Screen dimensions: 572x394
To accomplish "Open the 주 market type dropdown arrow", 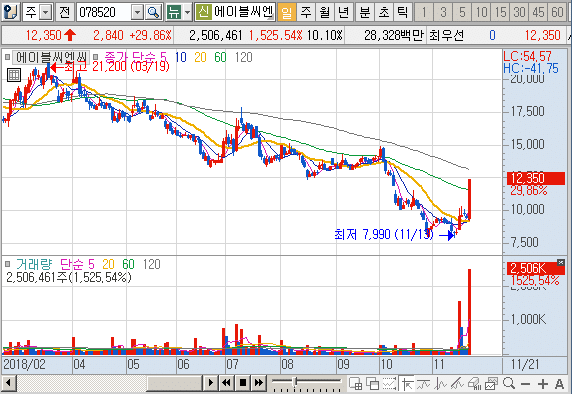I will [46, 13].
